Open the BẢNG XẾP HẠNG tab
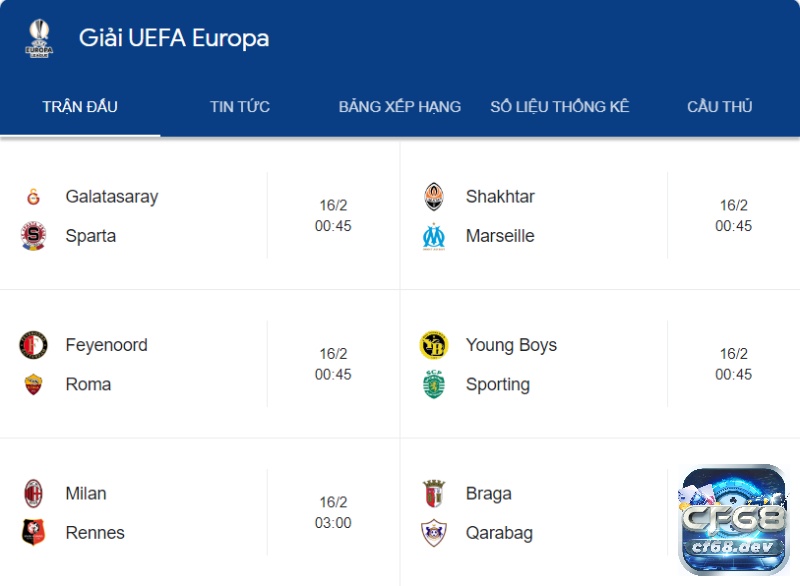Screen dimensions: 800x586 [399, 107]
